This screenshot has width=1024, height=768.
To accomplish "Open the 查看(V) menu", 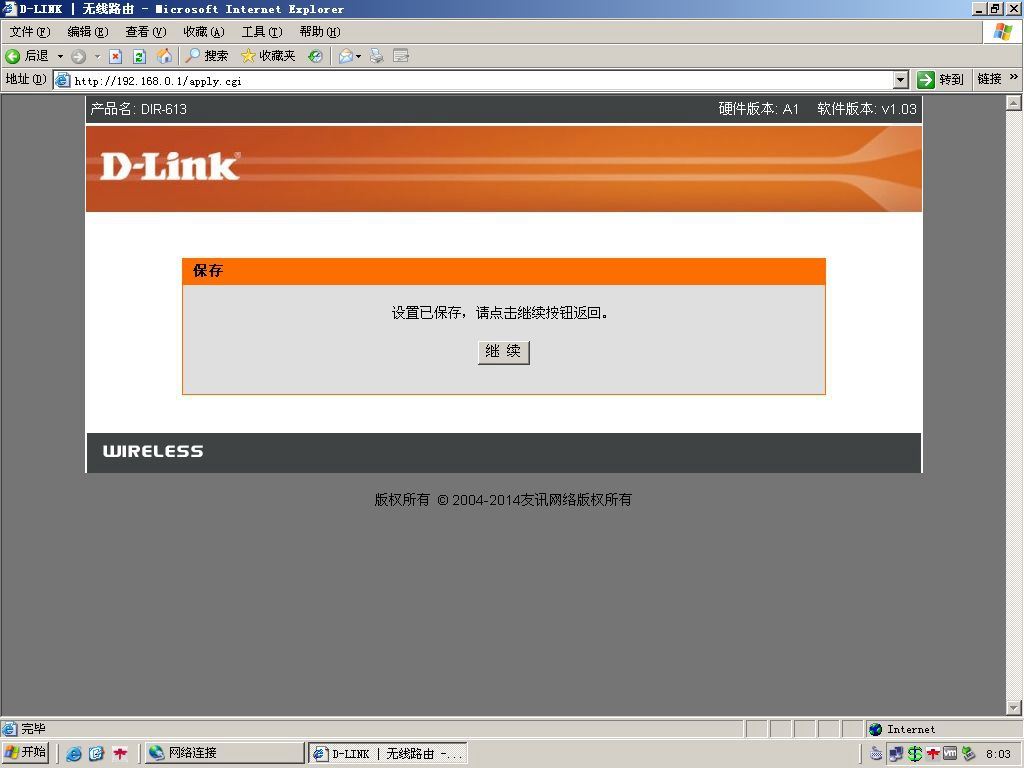I will (146, 31).
